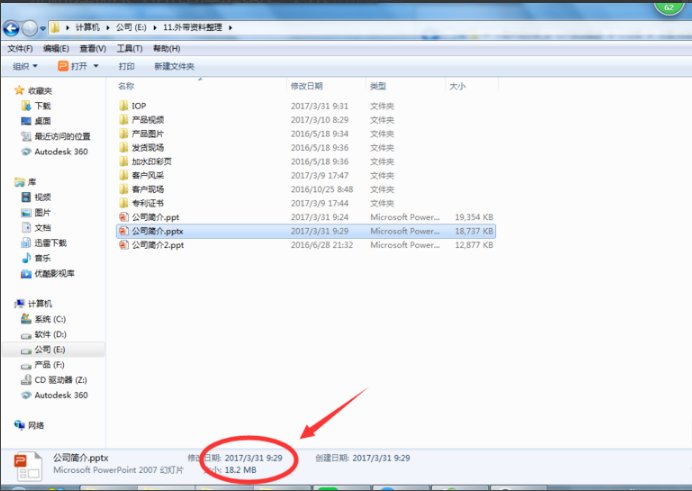Select 11.外带资料整理 in the address path
The height and width of the screenshot is (491, 692).
click(x=192, y=27)
